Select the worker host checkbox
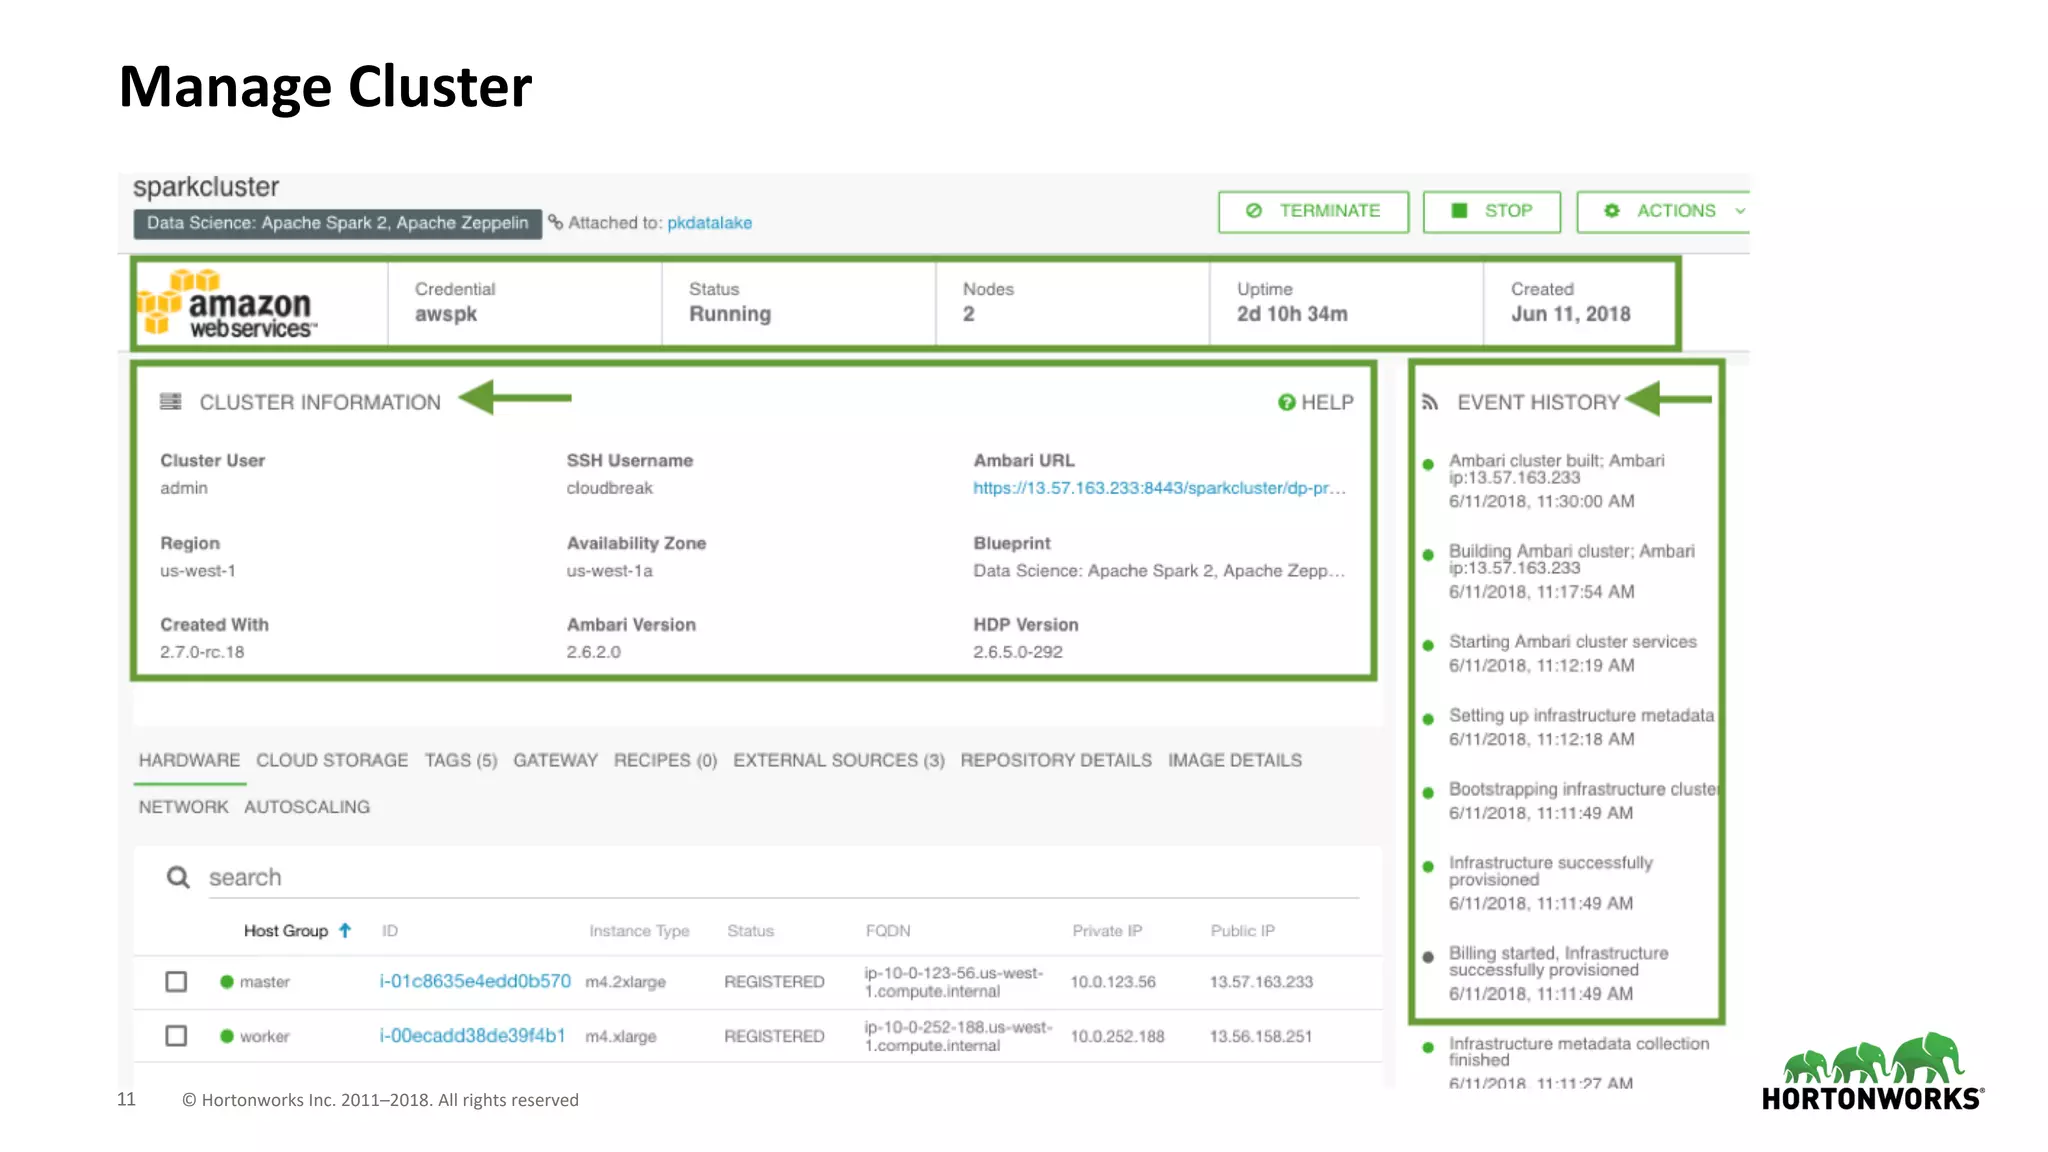Viewport: 2048px width, 1152px height. [x=176, y=1035]
